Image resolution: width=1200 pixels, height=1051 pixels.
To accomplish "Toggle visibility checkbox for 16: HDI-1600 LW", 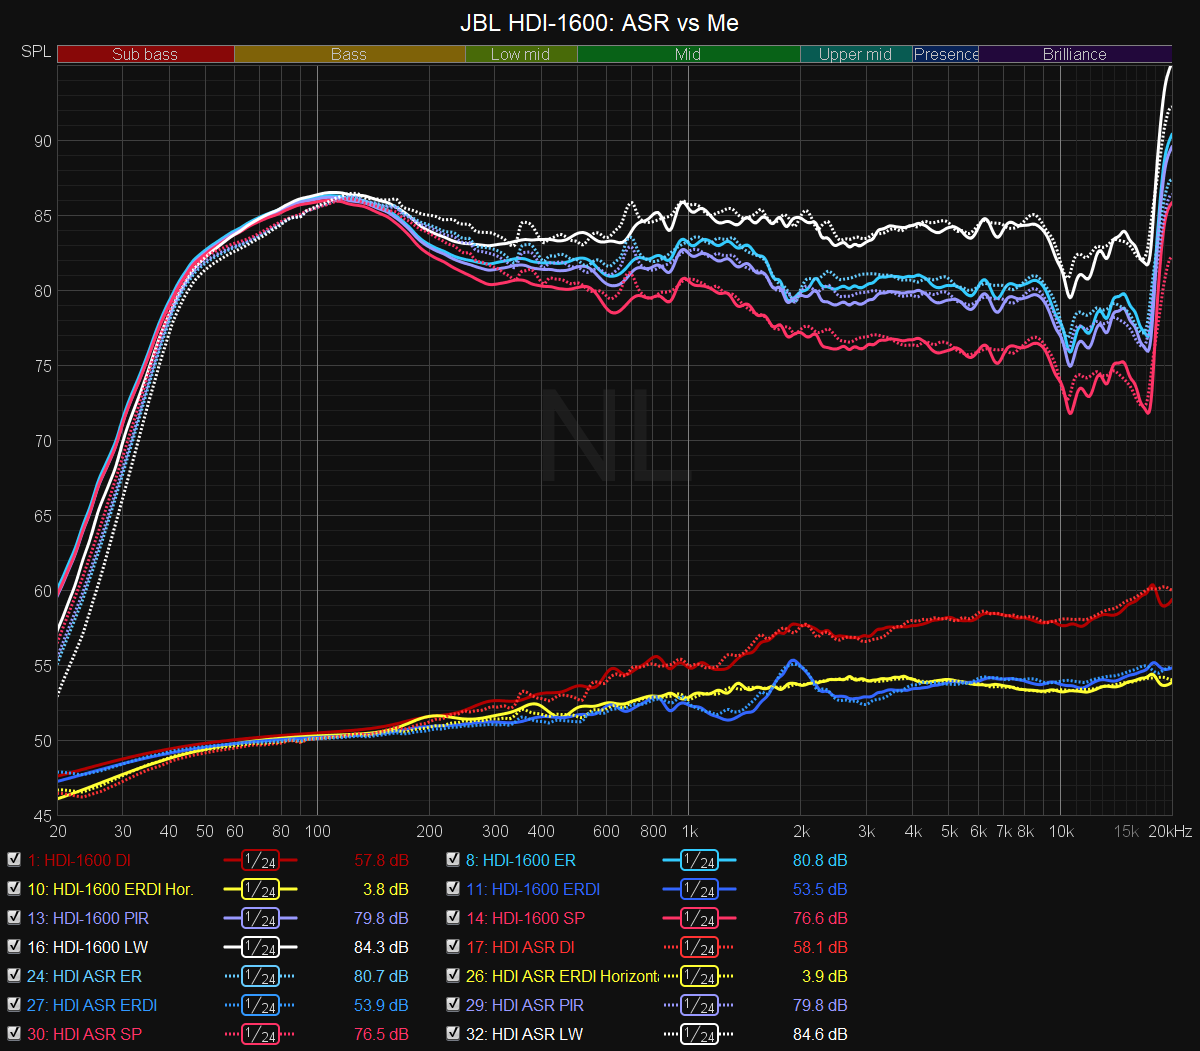I will click(14, 947).
